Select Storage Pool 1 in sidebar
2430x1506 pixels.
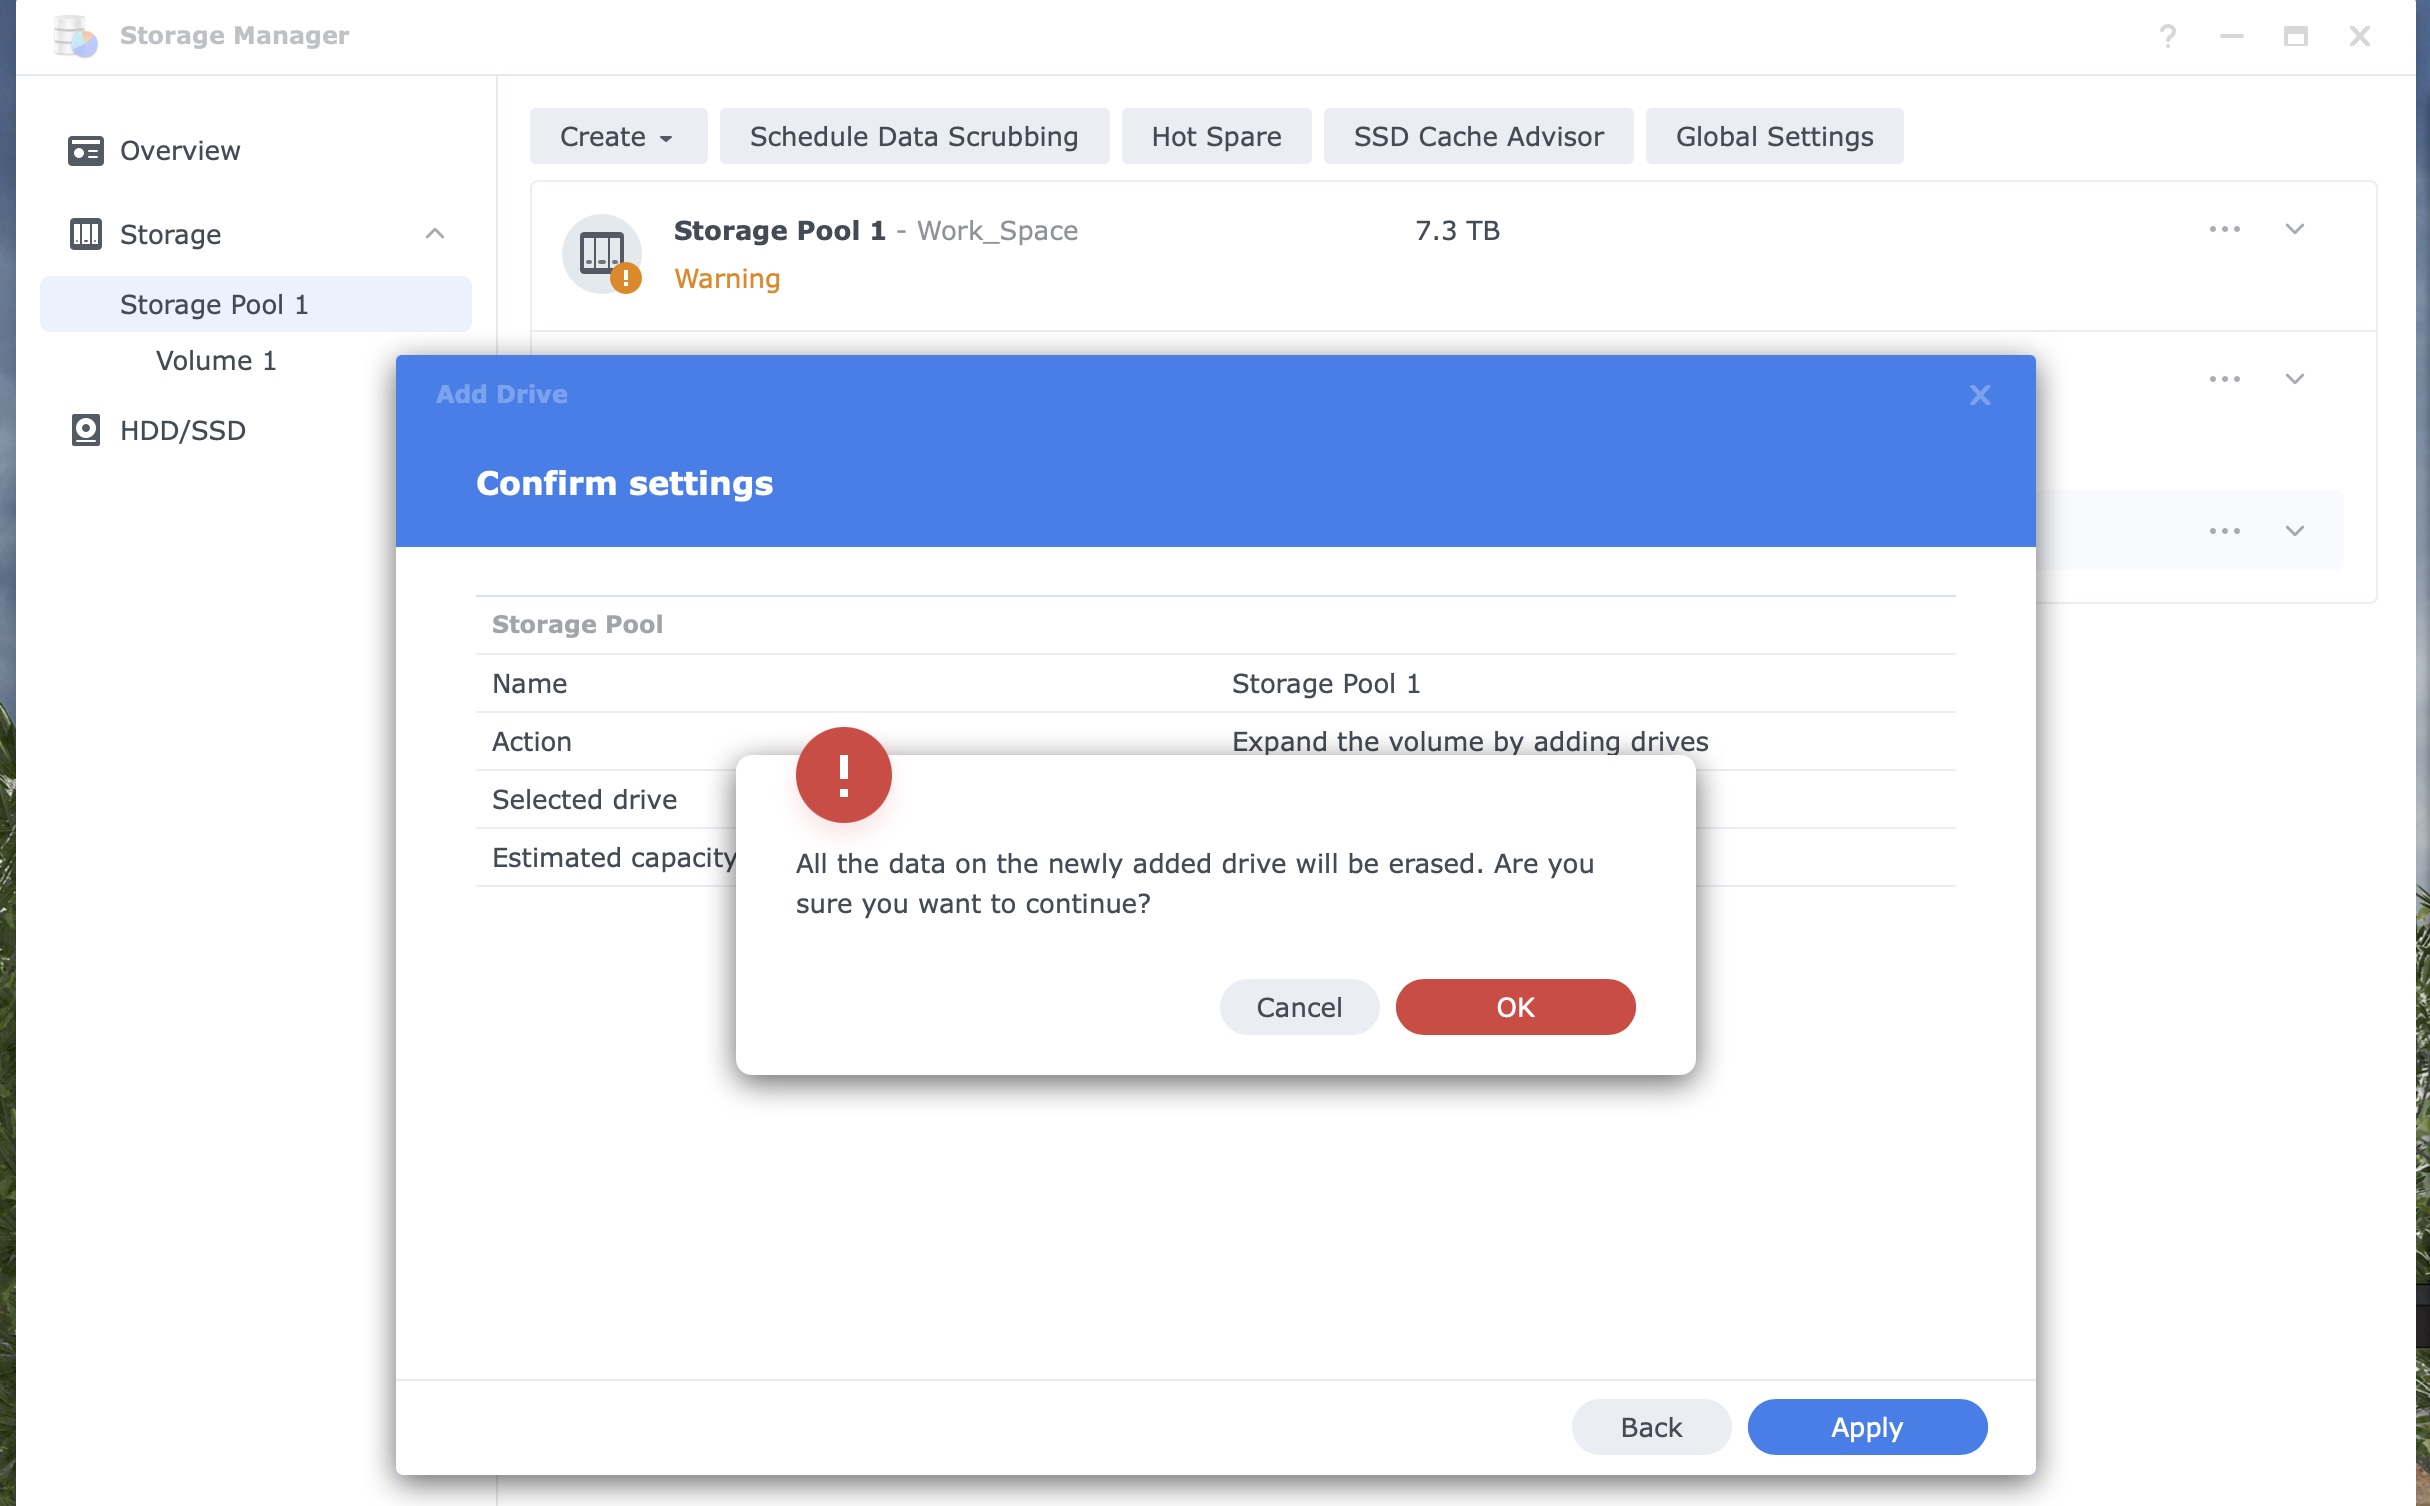click(x=214, y=304)
